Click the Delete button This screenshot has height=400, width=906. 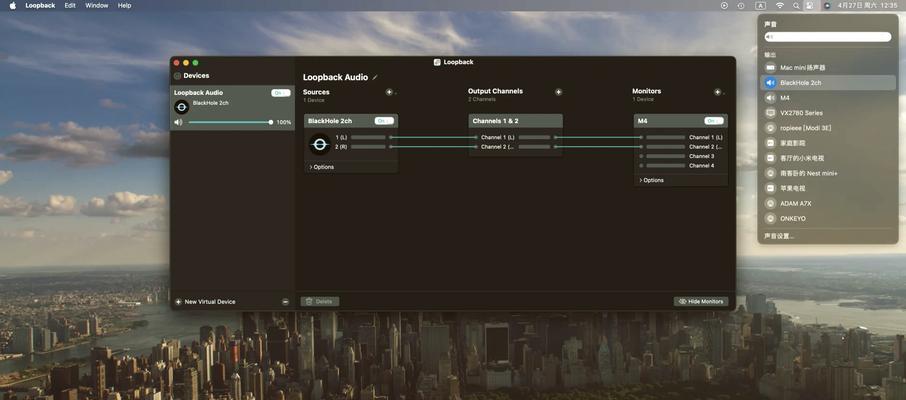[x=320, y=302]
